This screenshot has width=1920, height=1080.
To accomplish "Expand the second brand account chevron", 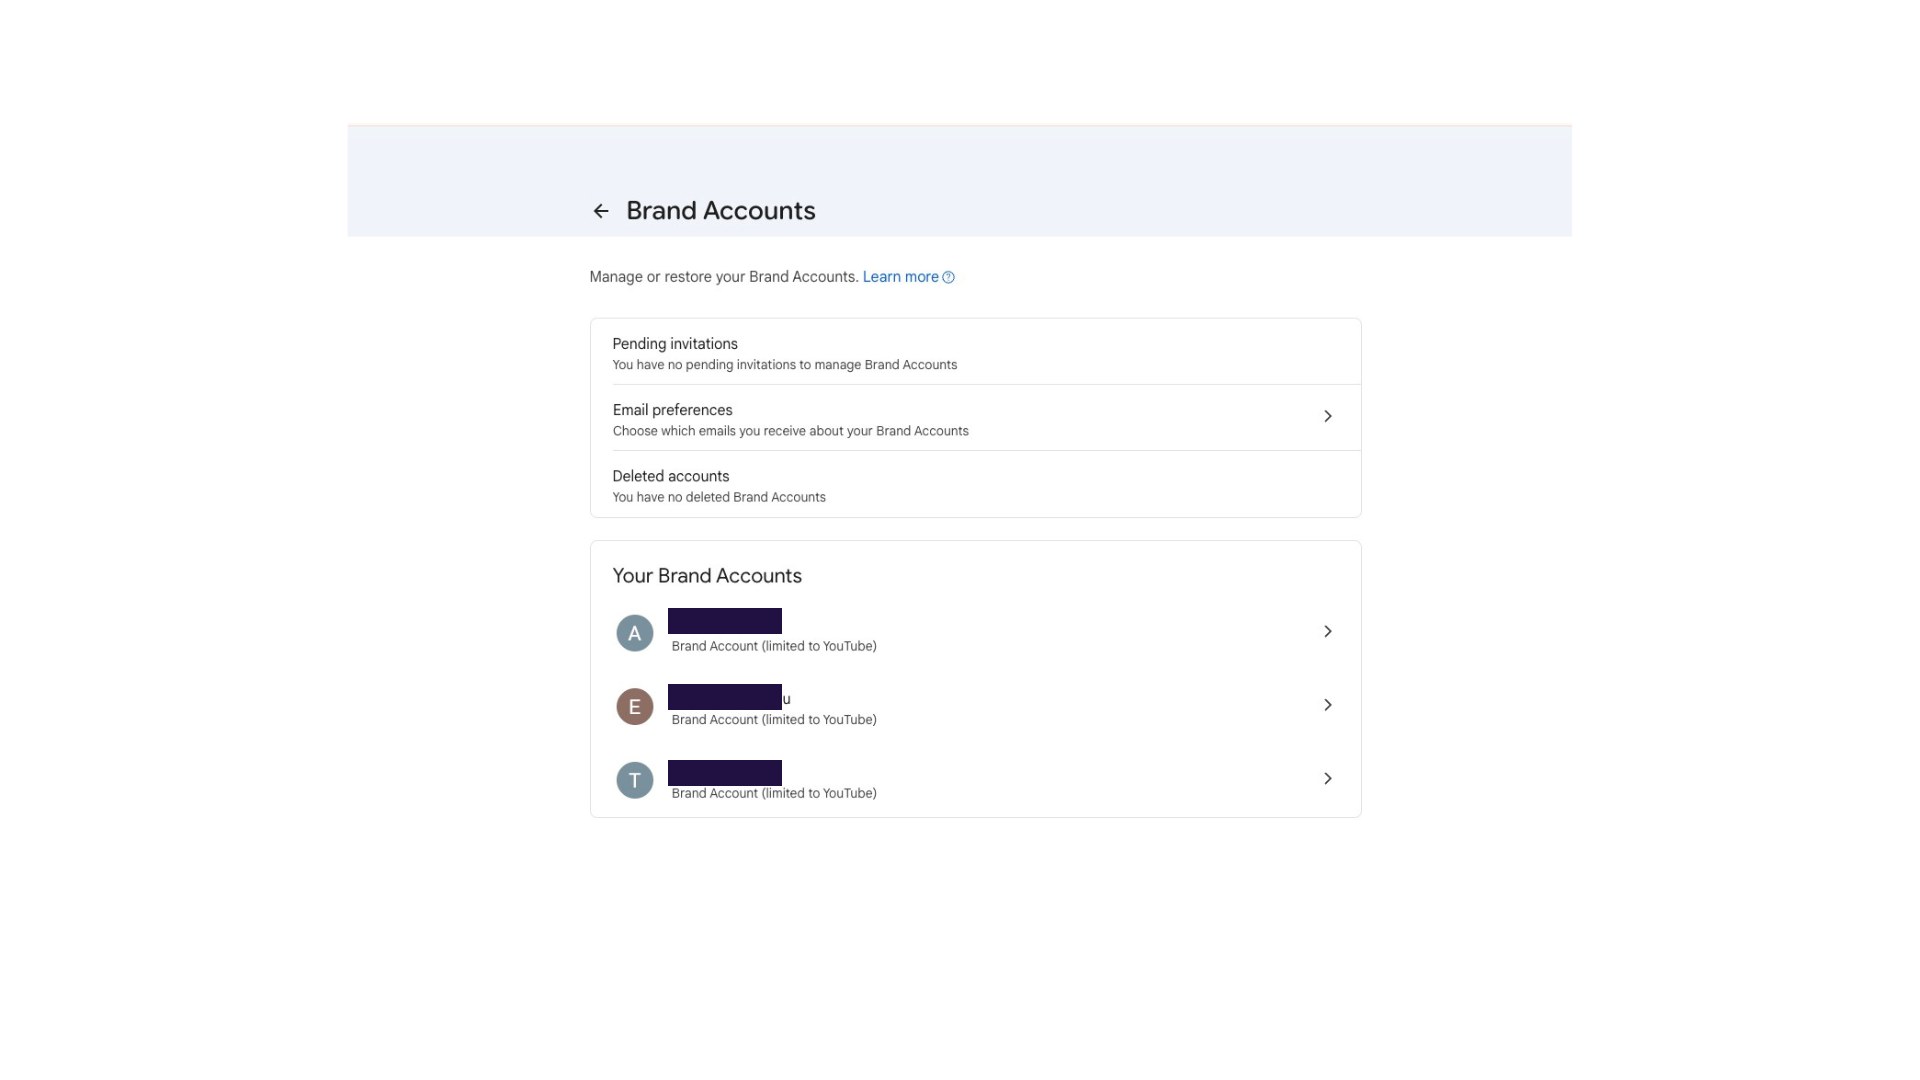I will coord(1328,704).
